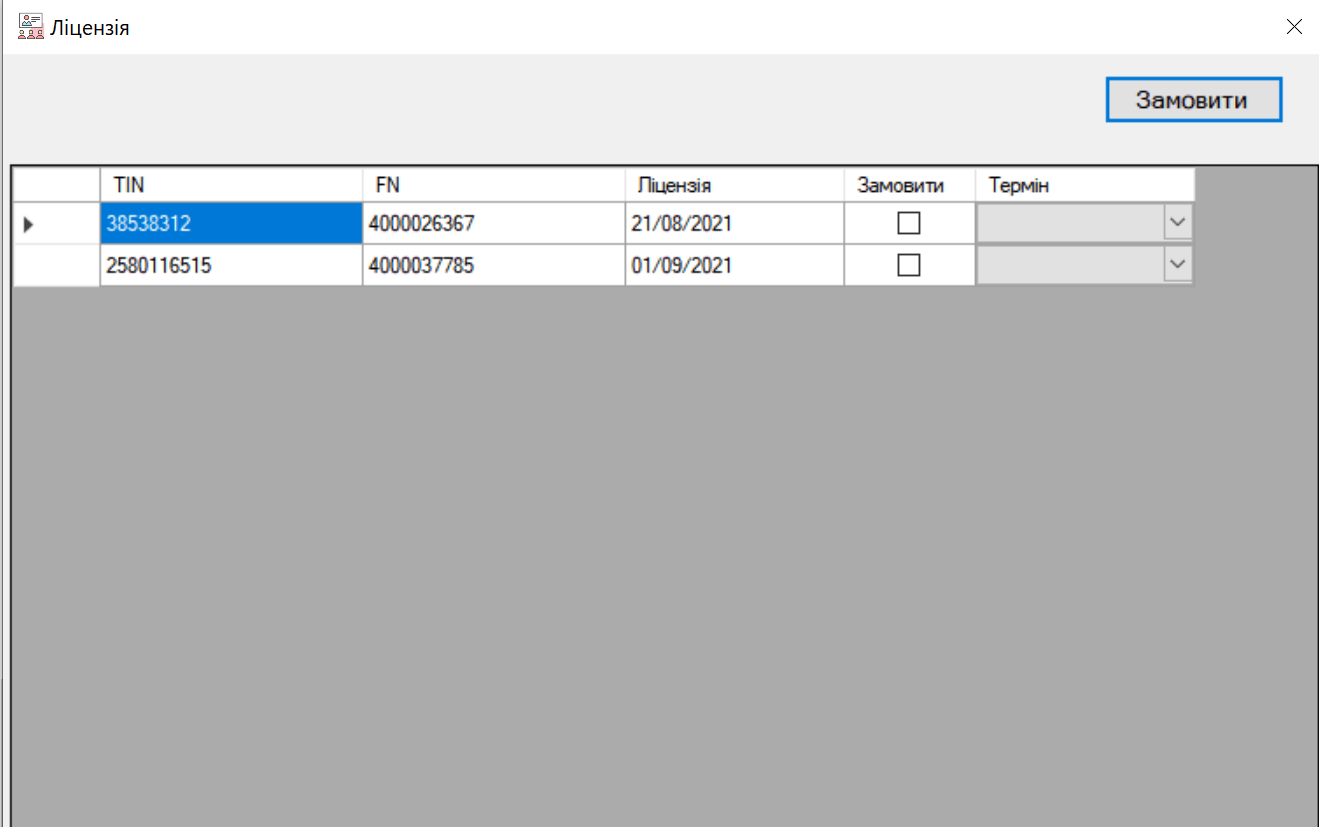Click the Термін column header
Screen dimensions: 1319x827
[1084, 185]
